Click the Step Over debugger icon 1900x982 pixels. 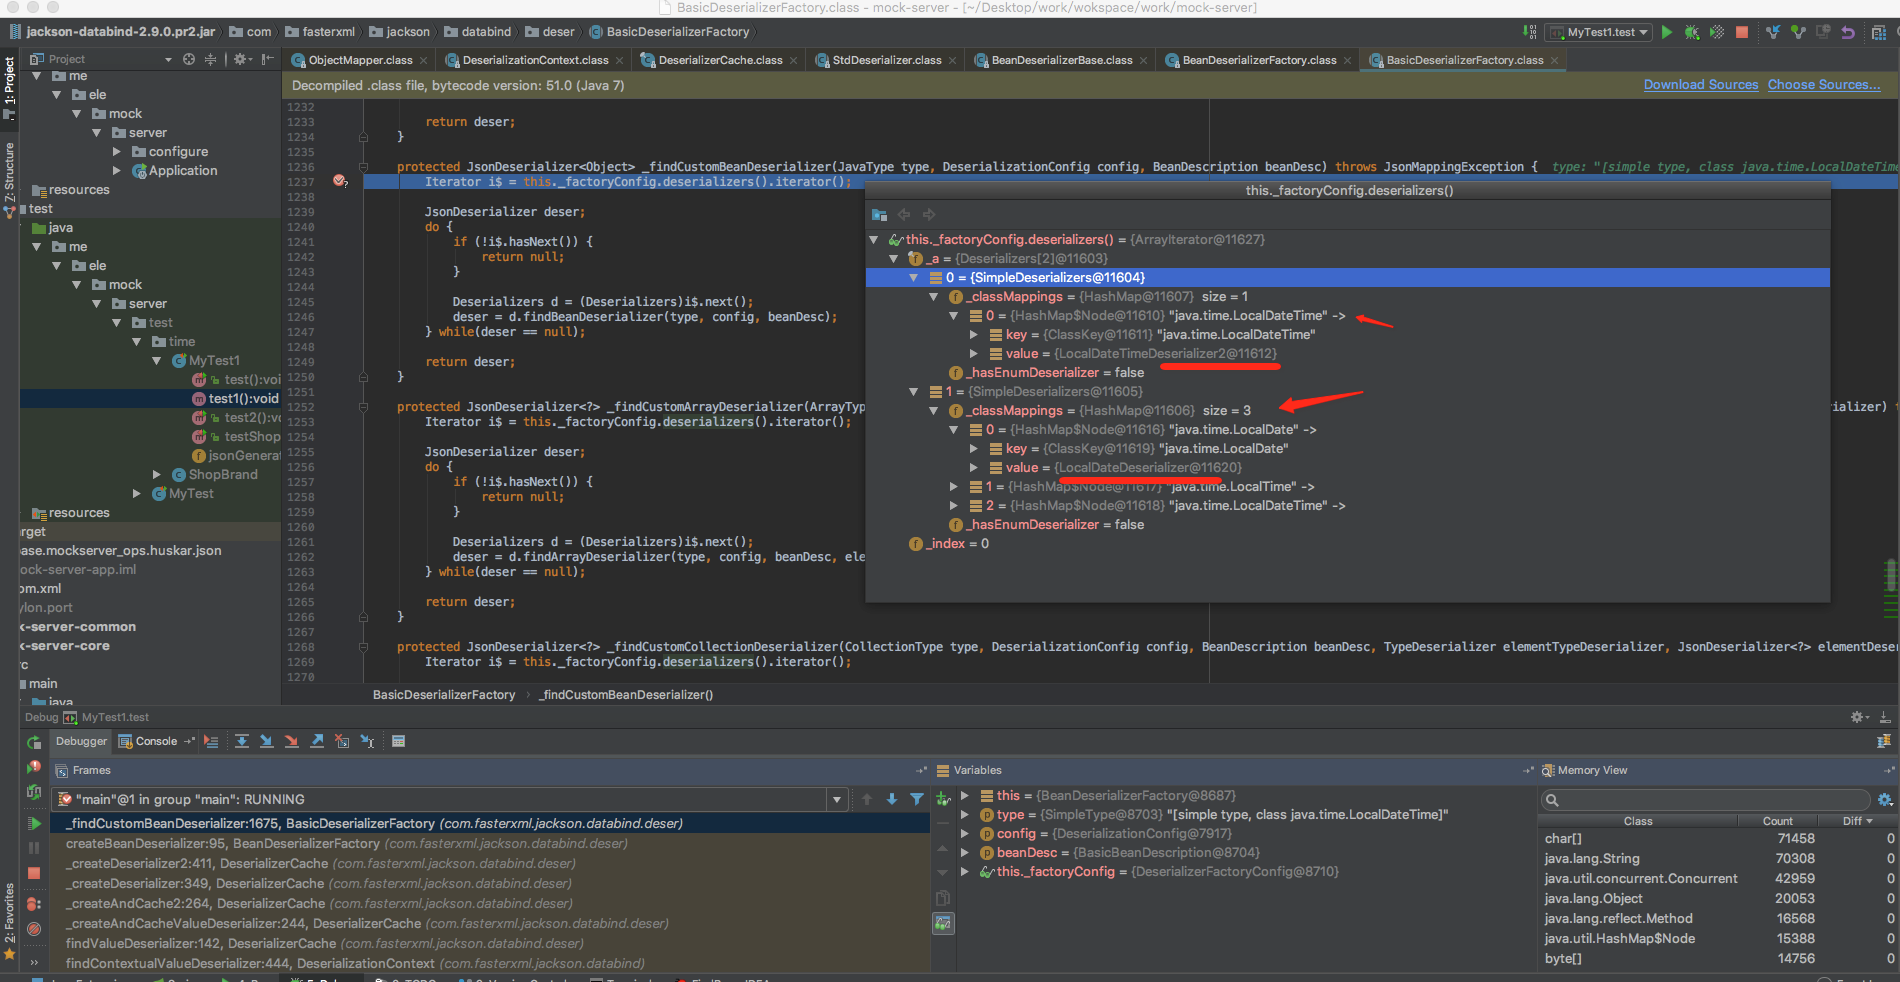(x=242, y=741)
